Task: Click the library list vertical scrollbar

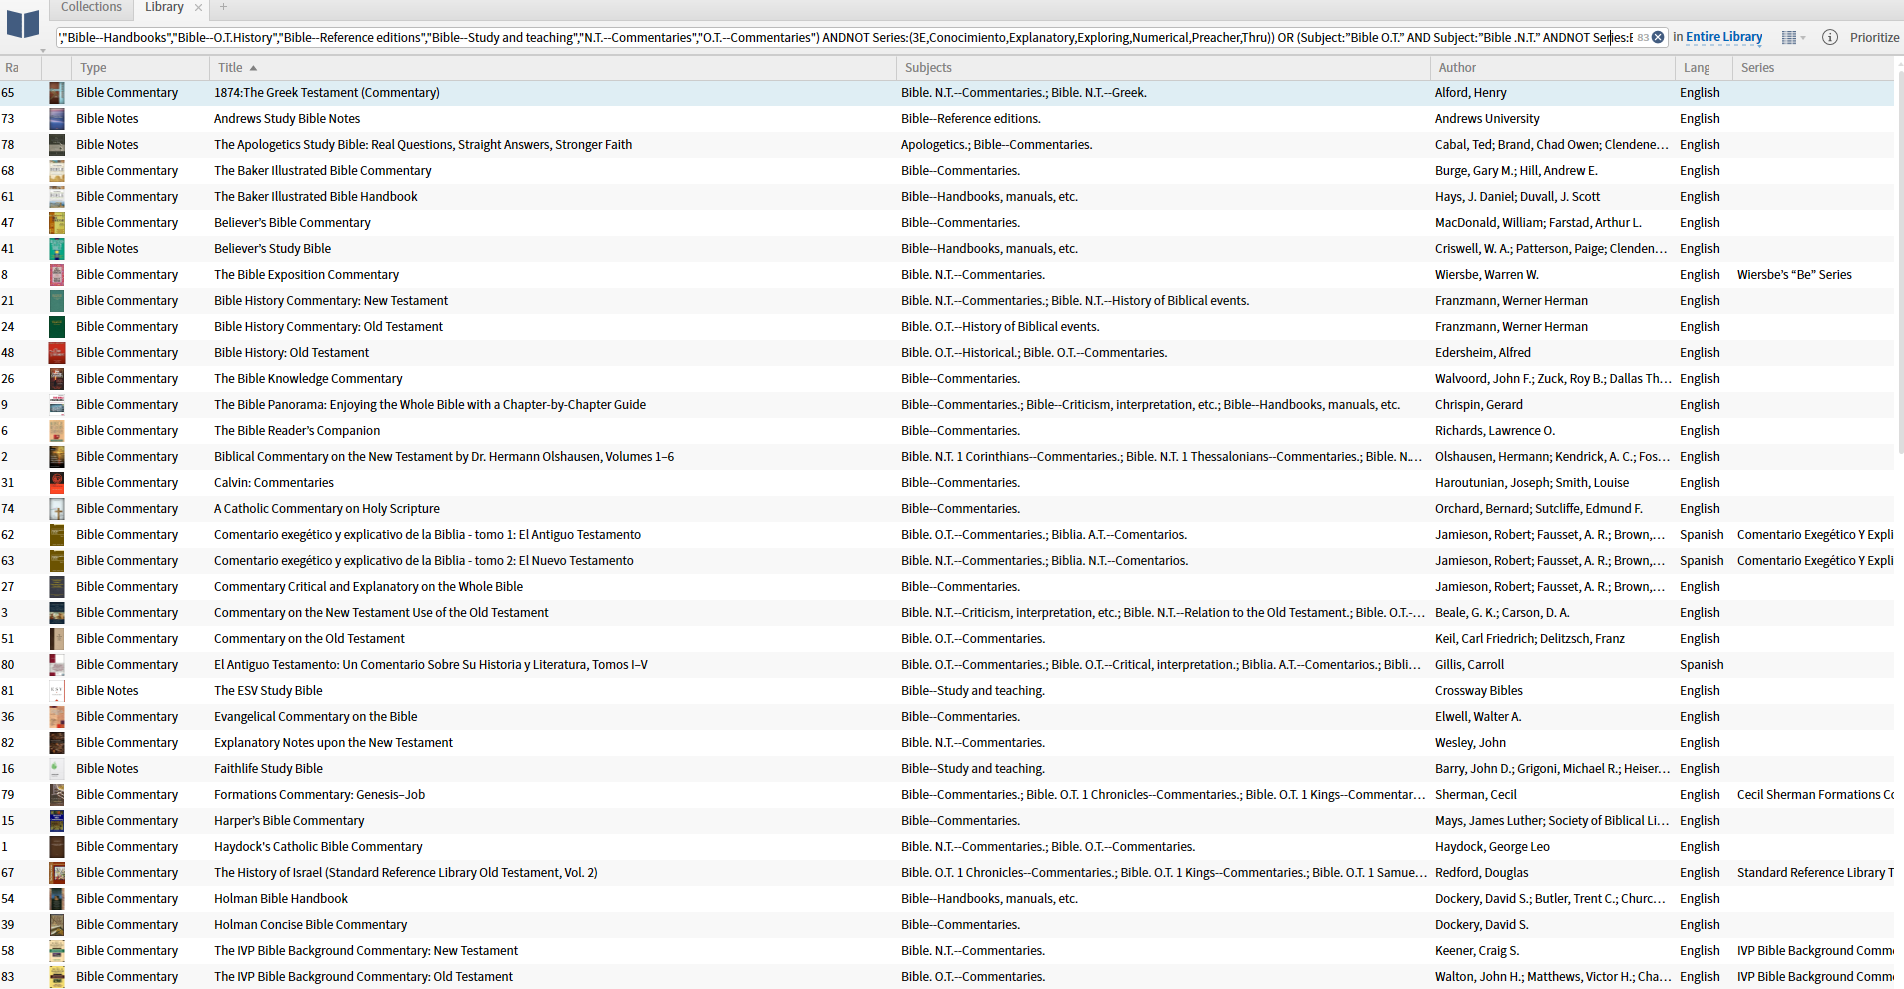Action: click(1899, 260)
